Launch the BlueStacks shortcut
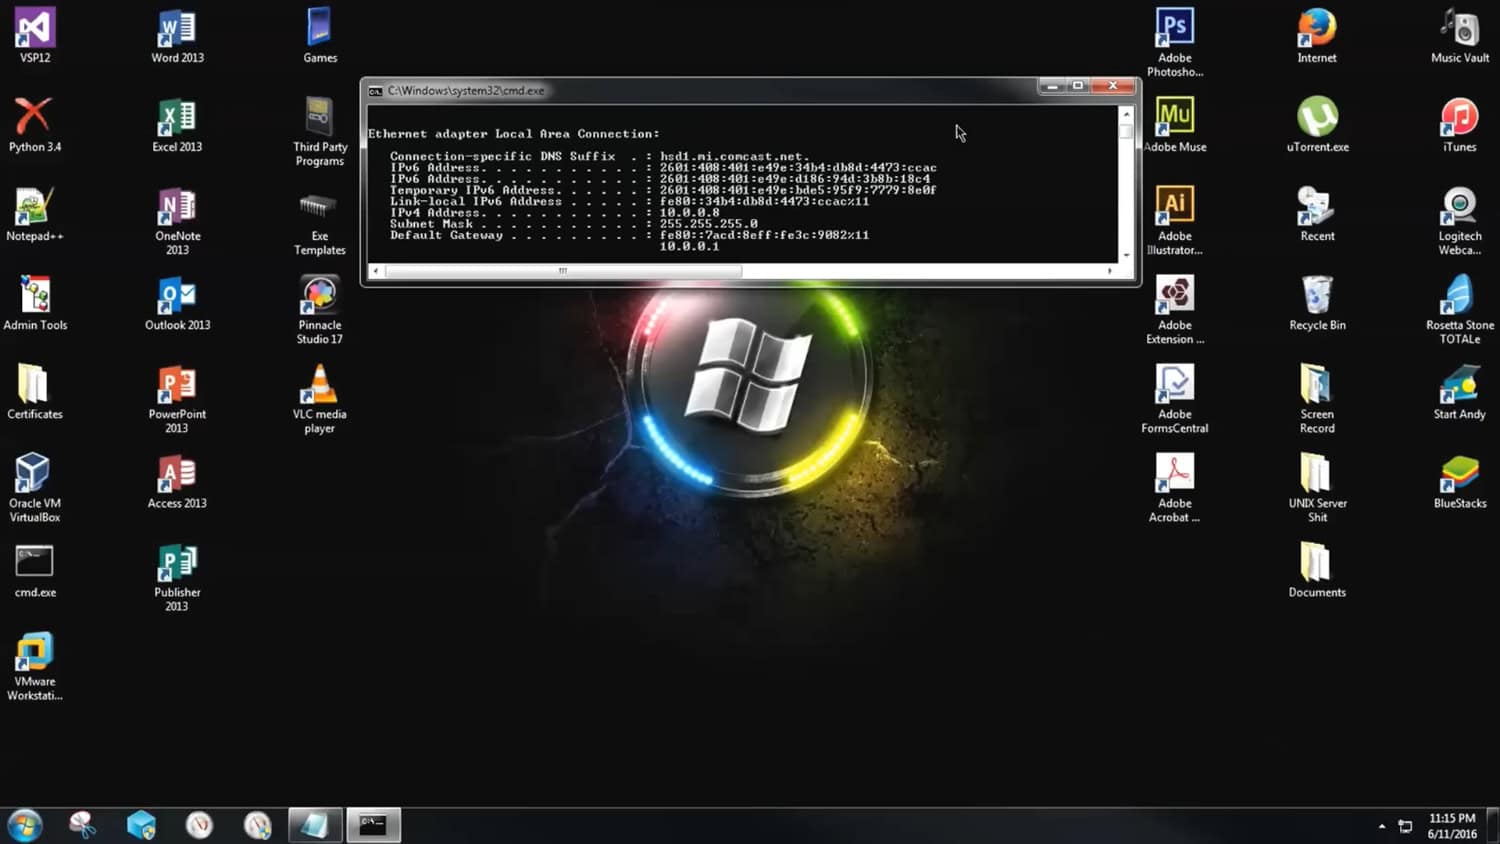 click(1460, 481)
